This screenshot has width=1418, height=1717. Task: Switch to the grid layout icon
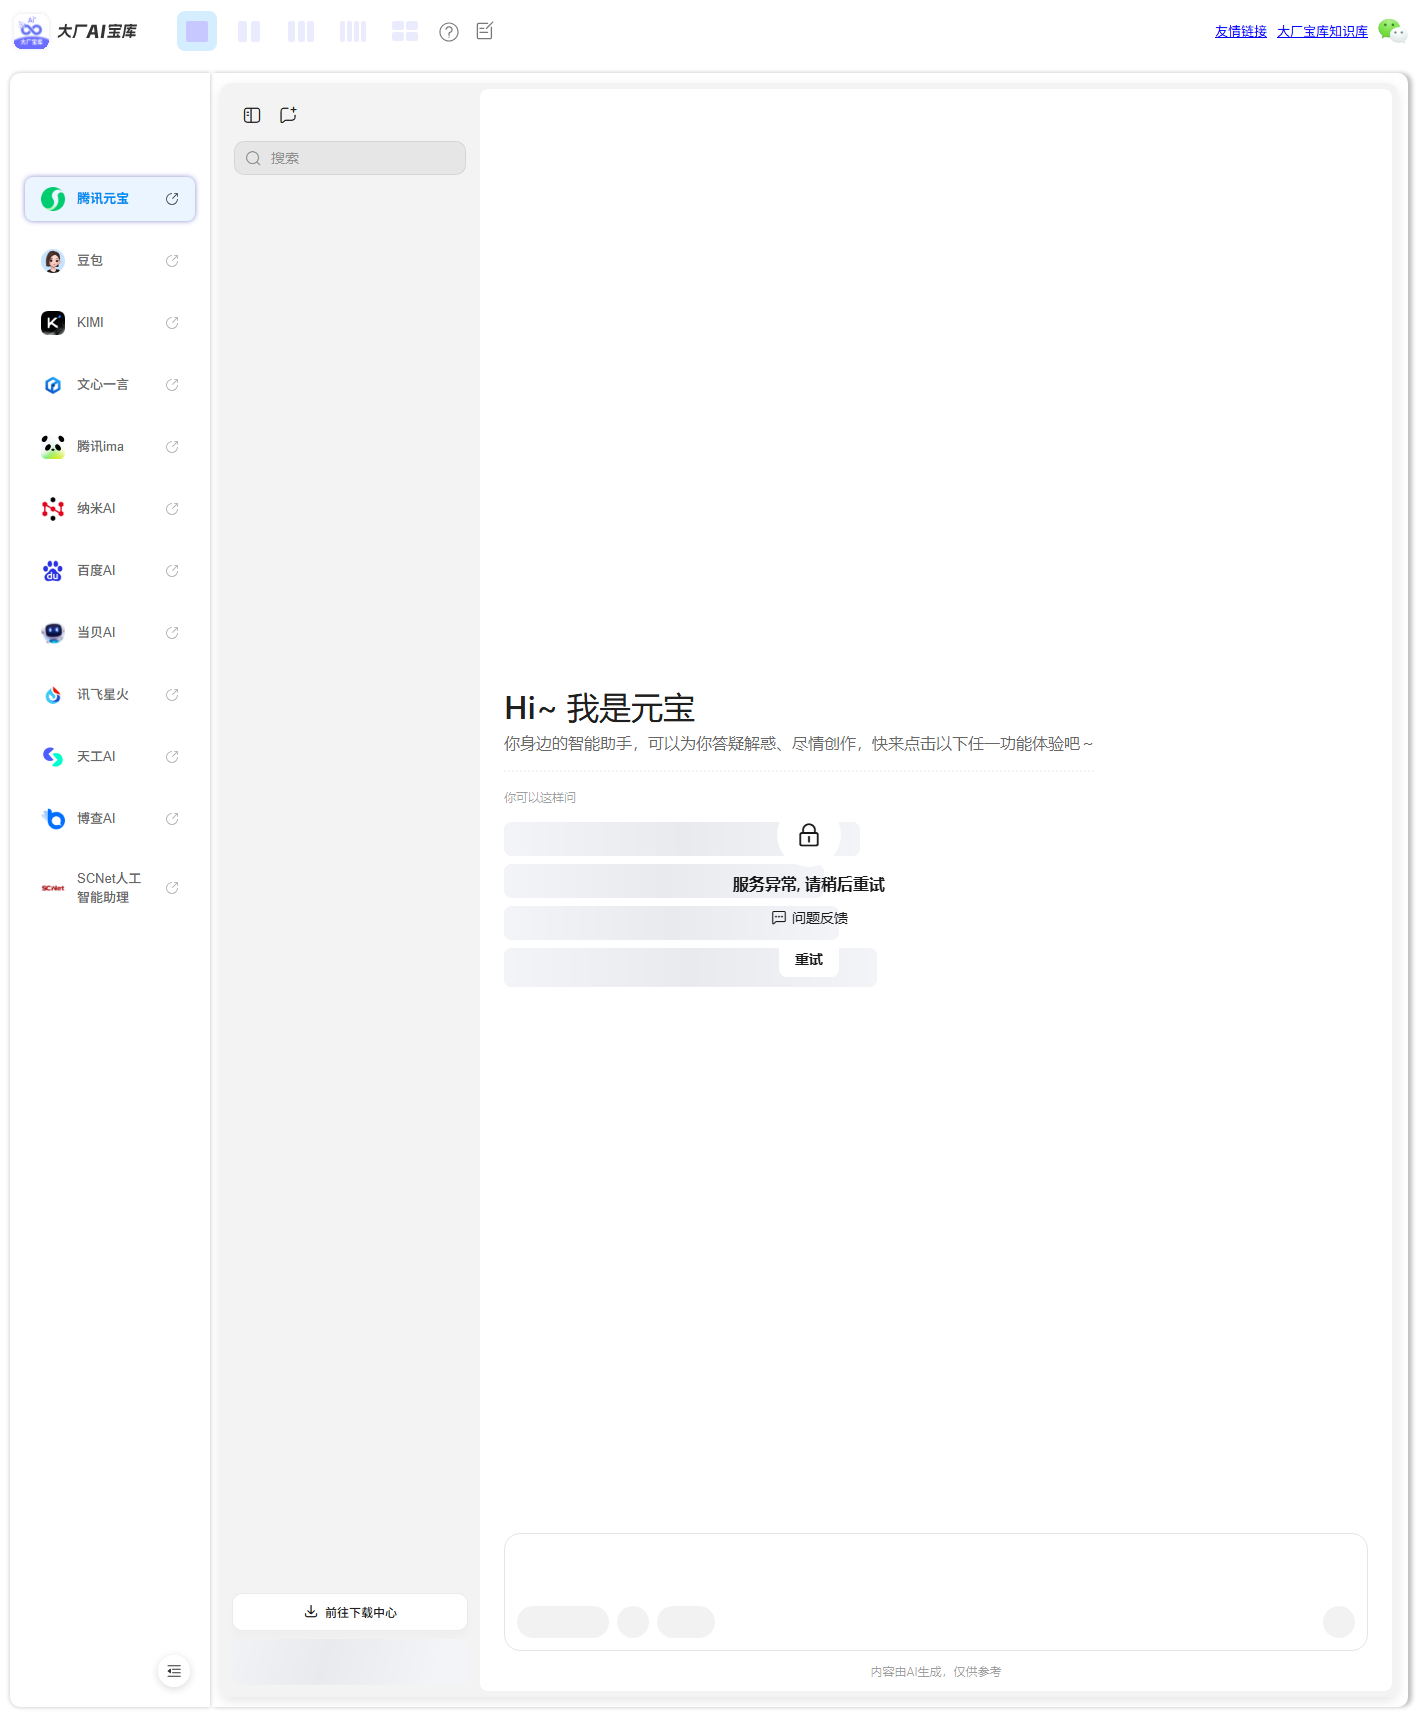pos(405,31)
